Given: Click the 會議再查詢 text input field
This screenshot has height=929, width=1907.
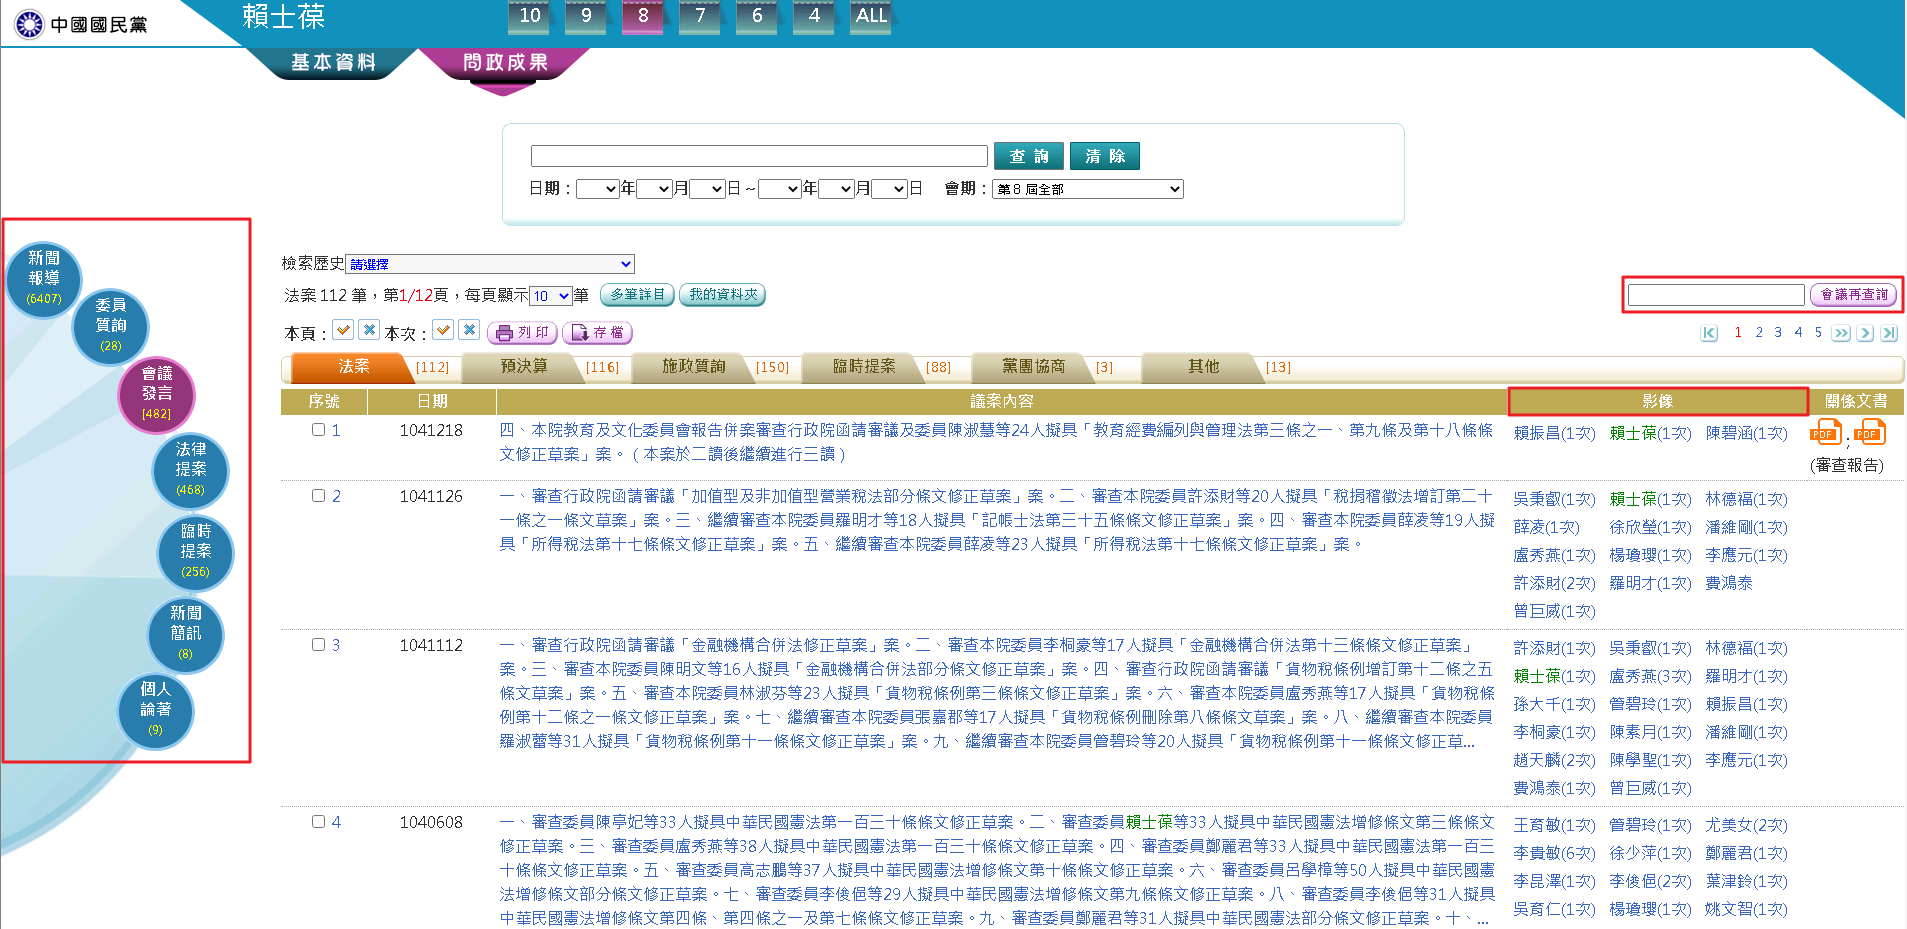Looking at the screenshot, I should 1716,295.
